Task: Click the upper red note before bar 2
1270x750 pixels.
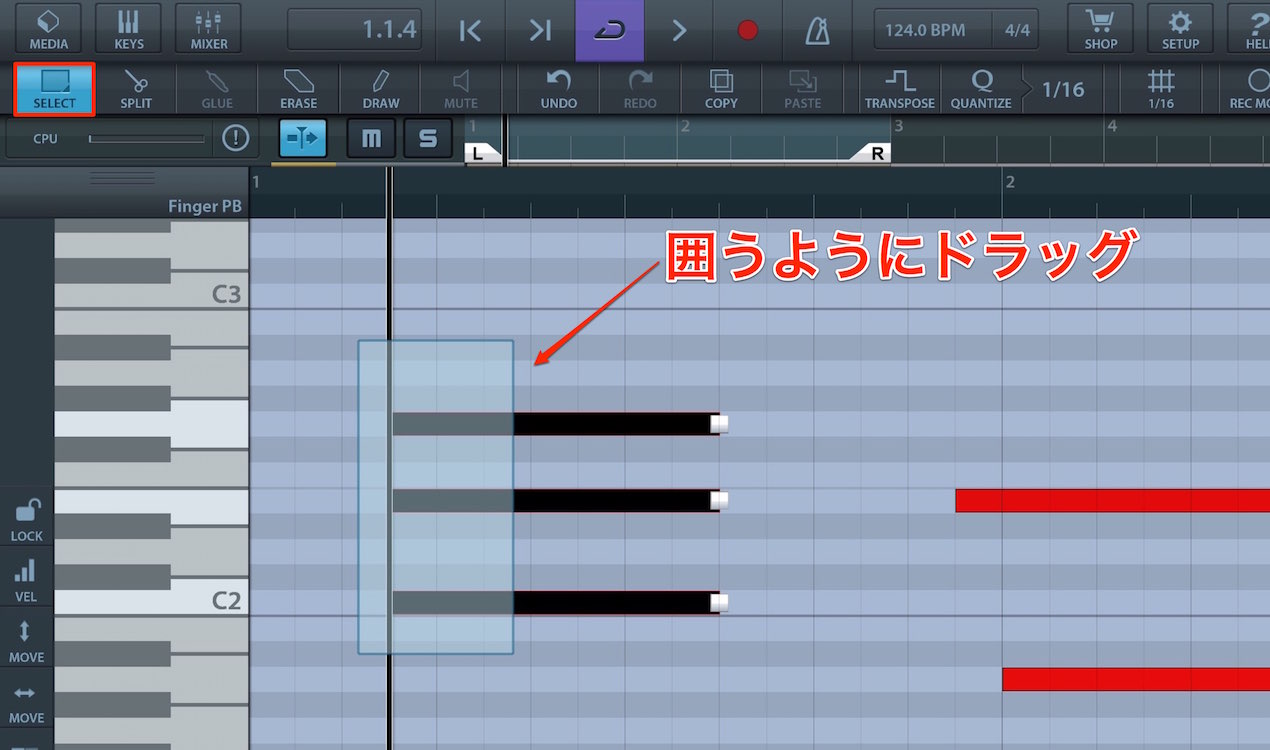Action: tap(1112, 500)
